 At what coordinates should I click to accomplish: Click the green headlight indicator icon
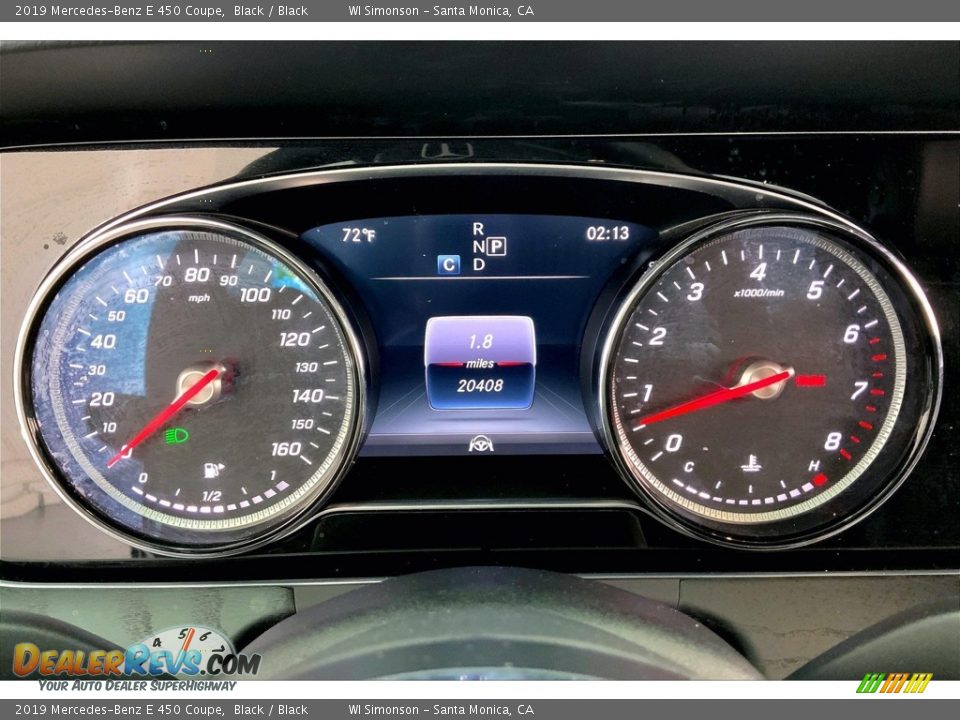coord(176,436)
